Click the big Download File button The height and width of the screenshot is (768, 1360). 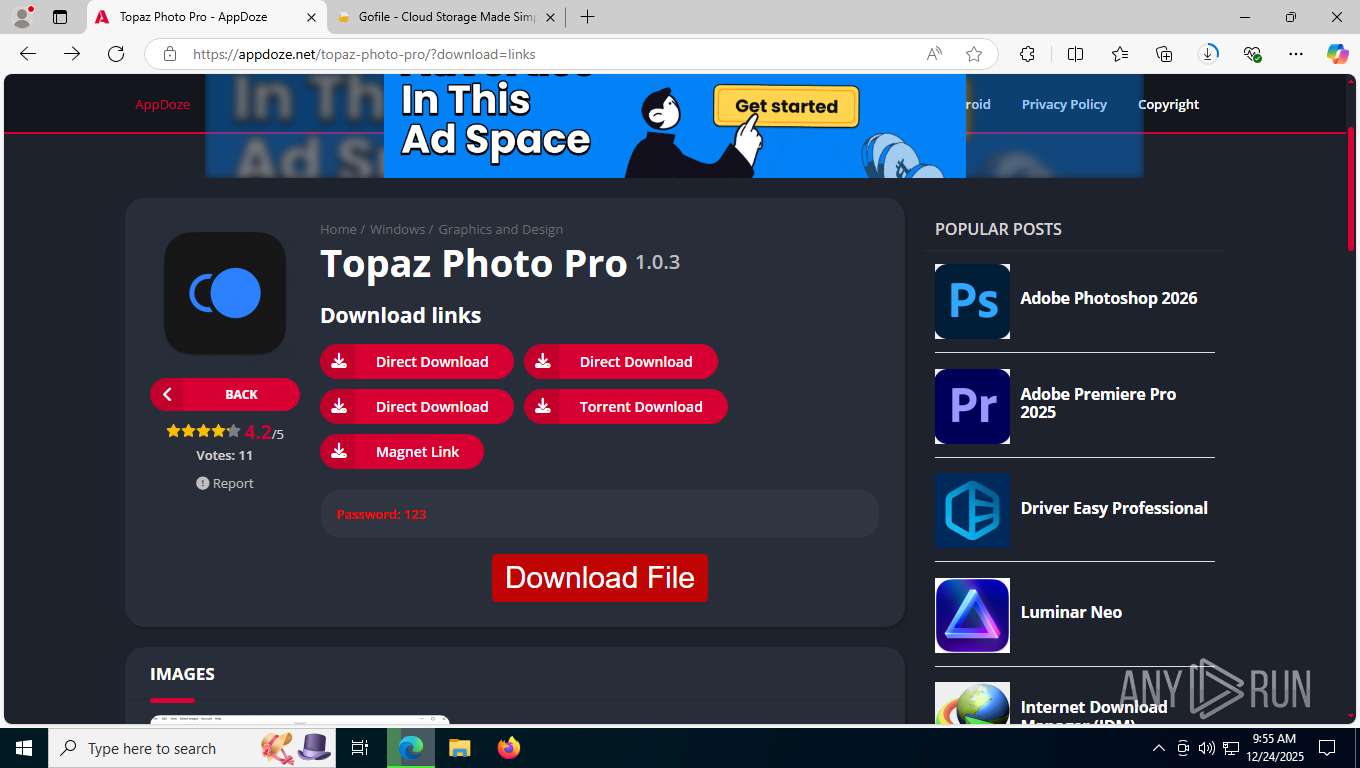[600, 578]
